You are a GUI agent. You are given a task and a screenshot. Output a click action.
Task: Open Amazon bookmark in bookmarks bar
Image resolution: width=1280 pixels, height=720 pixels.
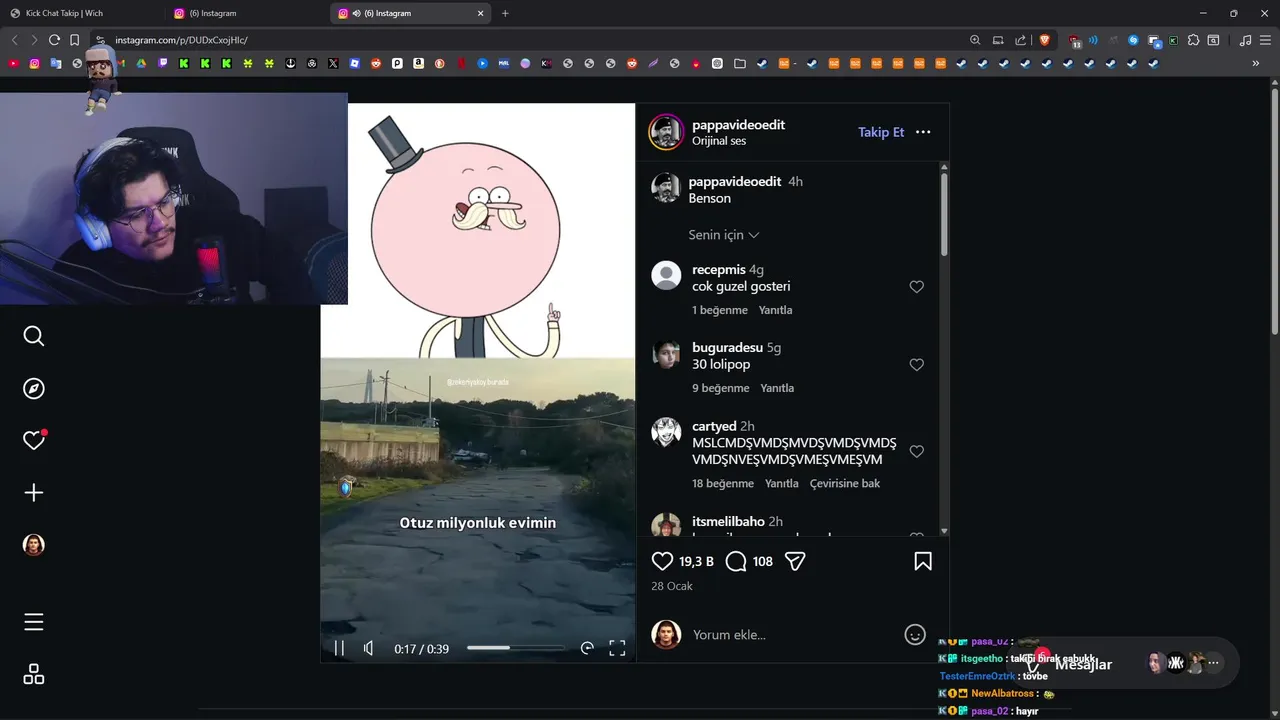[x=419, y=63]
